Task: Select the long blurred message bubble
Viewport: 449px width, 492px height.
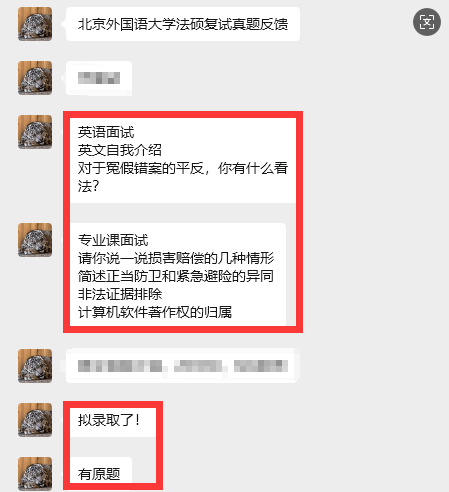Action: 182,366
